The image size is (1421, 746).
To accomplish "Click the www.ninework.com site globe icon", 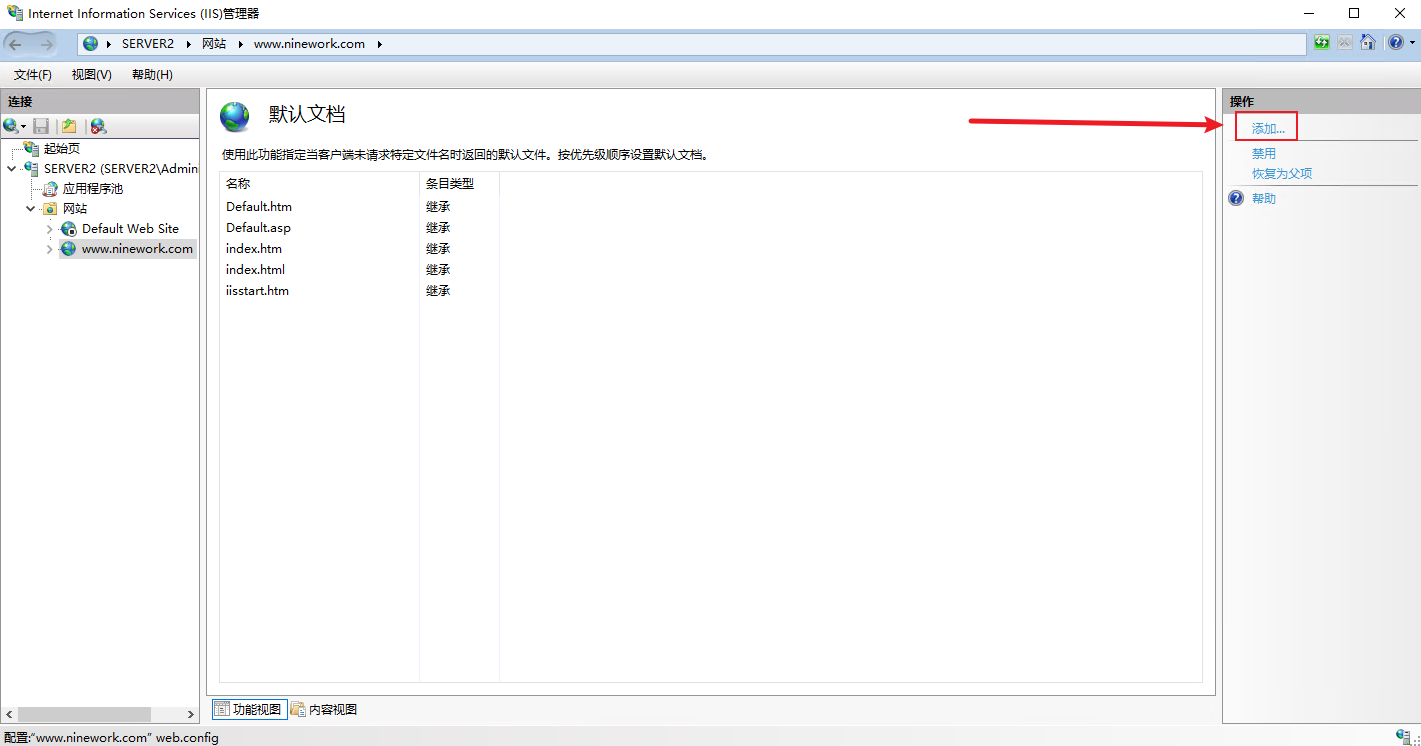I will [x=68, y=249].
